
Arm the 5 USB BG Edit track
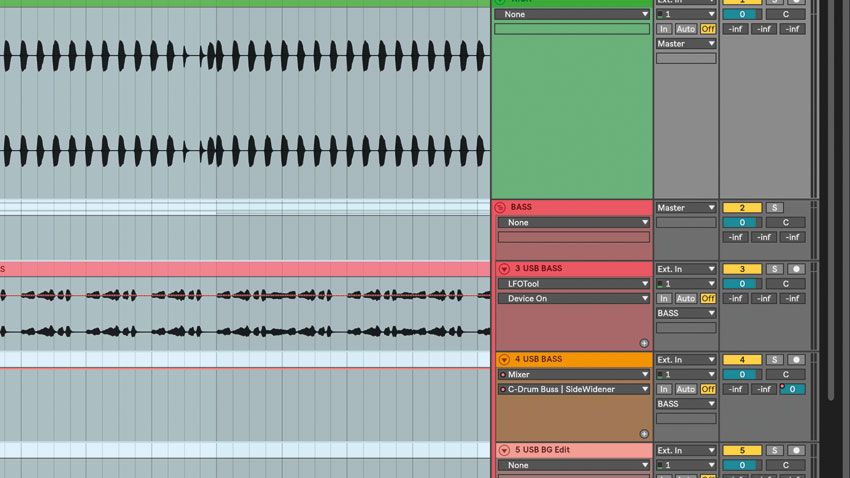796,450
